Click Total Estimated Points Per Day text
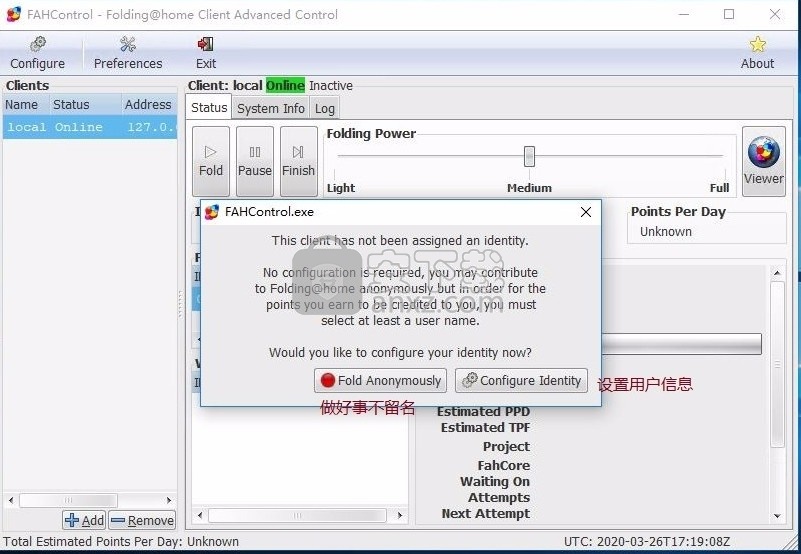Screen dimensions: 801x554 (x=121, y=541)
